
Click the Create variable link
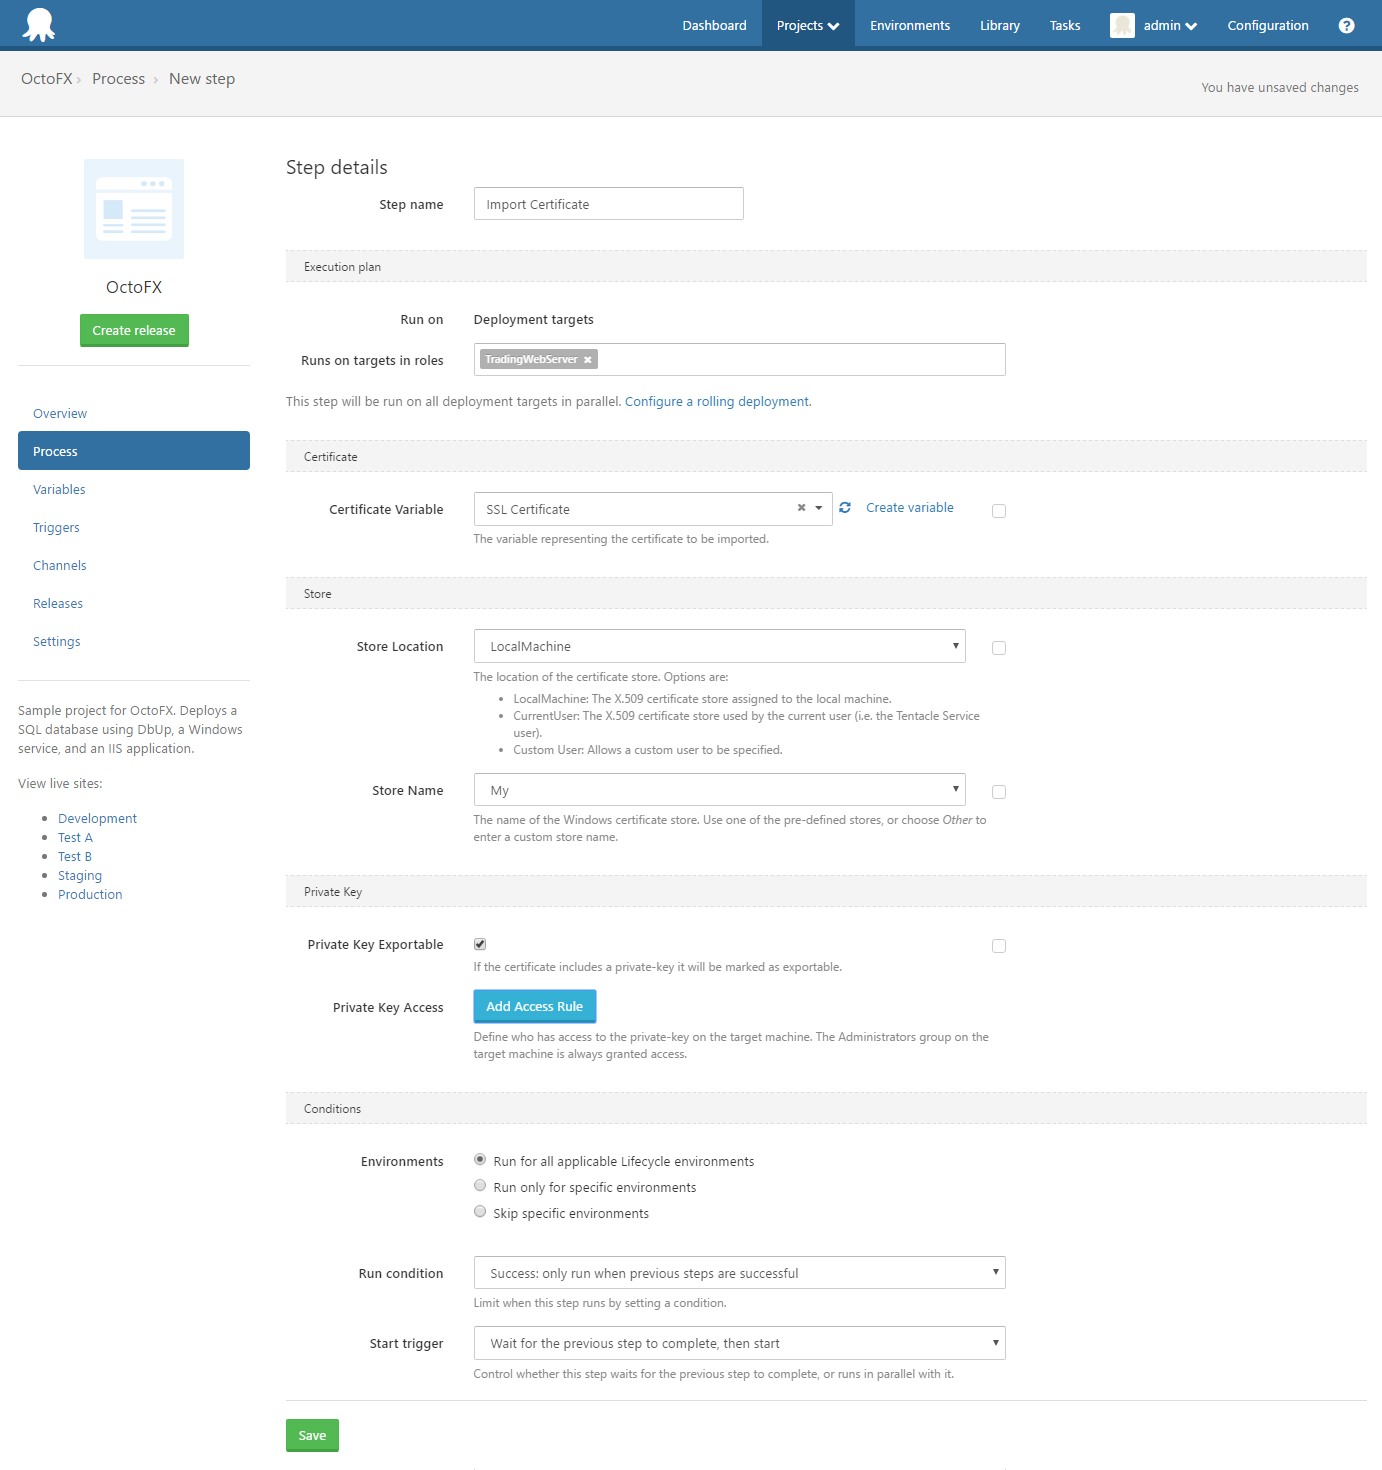point(909,507)
